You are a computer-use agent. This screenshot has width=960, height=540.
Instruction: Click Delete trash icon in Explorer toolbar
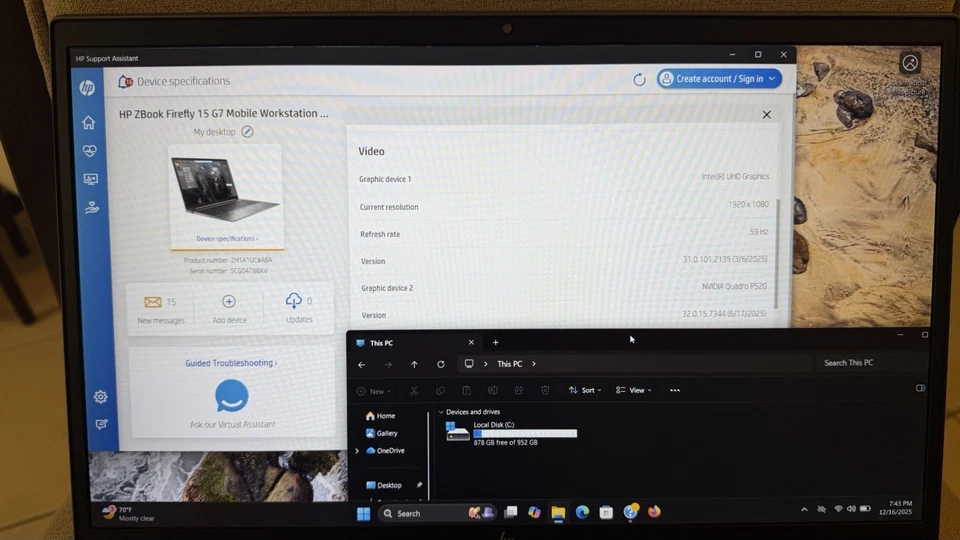coord(546,391)
